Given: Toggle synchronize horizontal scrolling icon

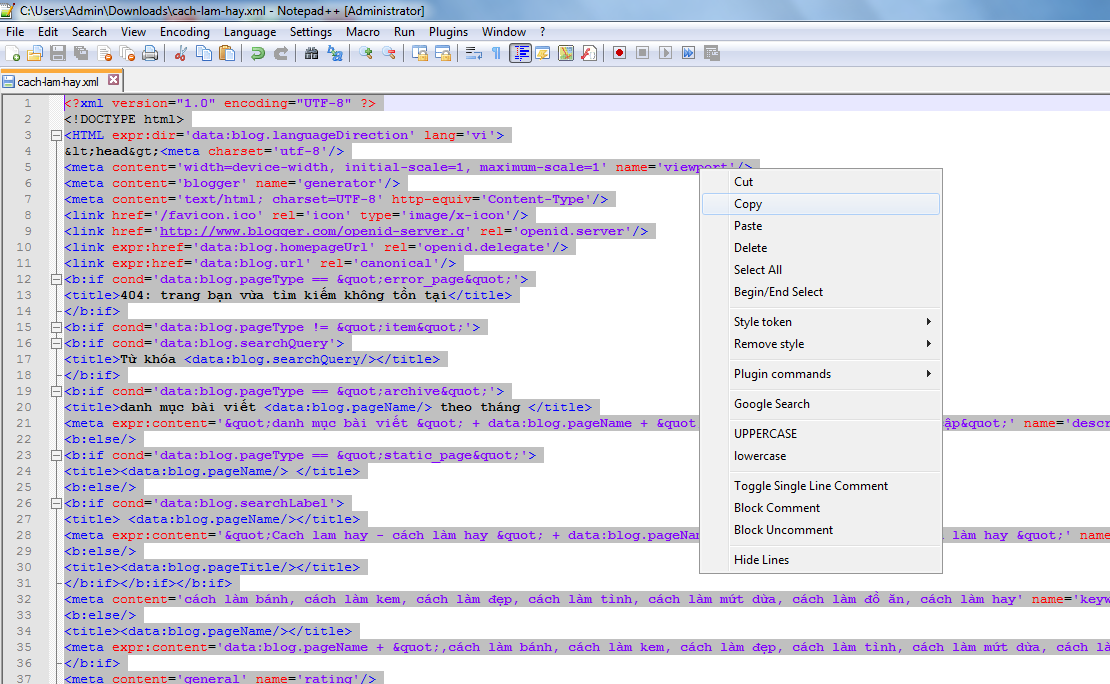Looking at the screenshot, I should pos(443,53).
